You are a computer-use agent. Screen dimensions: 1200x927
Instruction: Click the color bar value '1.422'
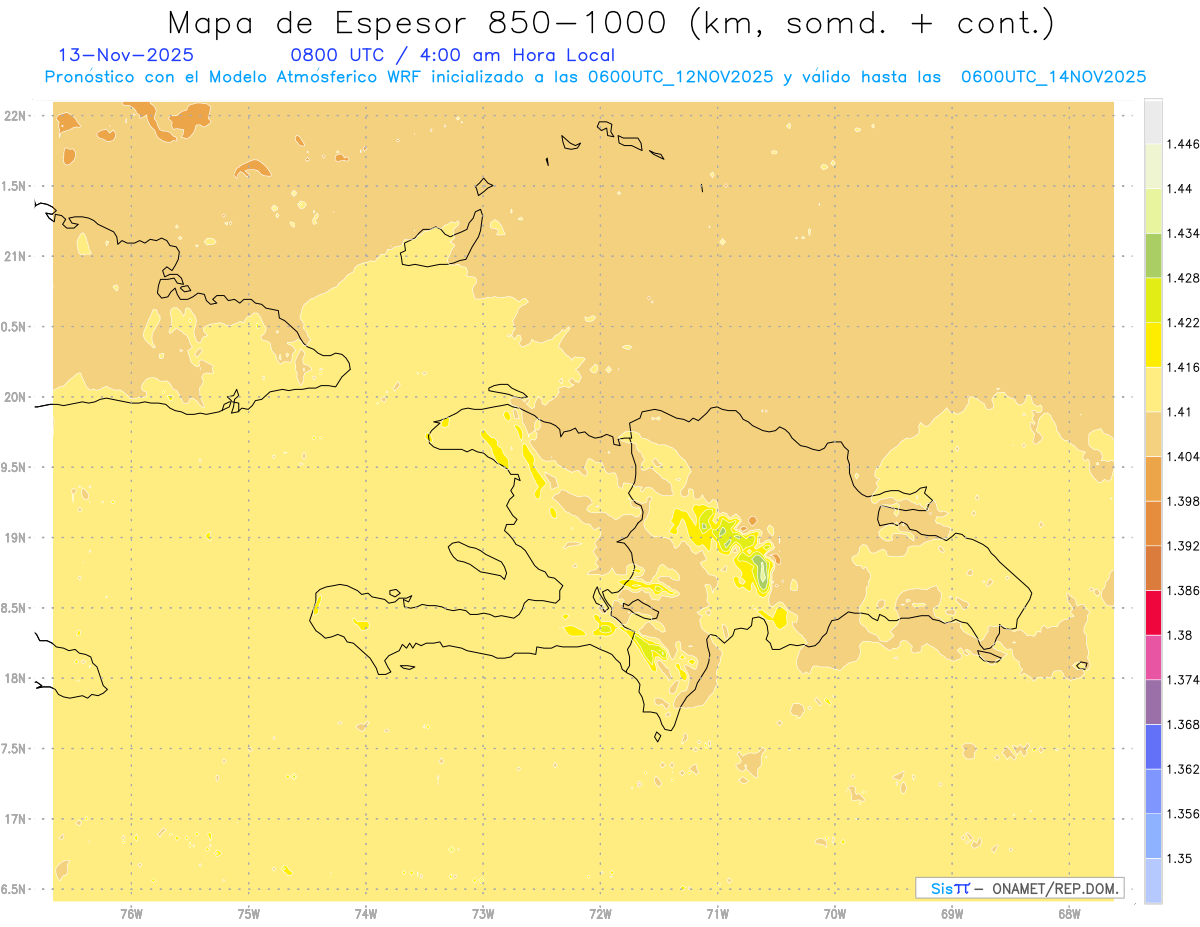click(1183, 322)
